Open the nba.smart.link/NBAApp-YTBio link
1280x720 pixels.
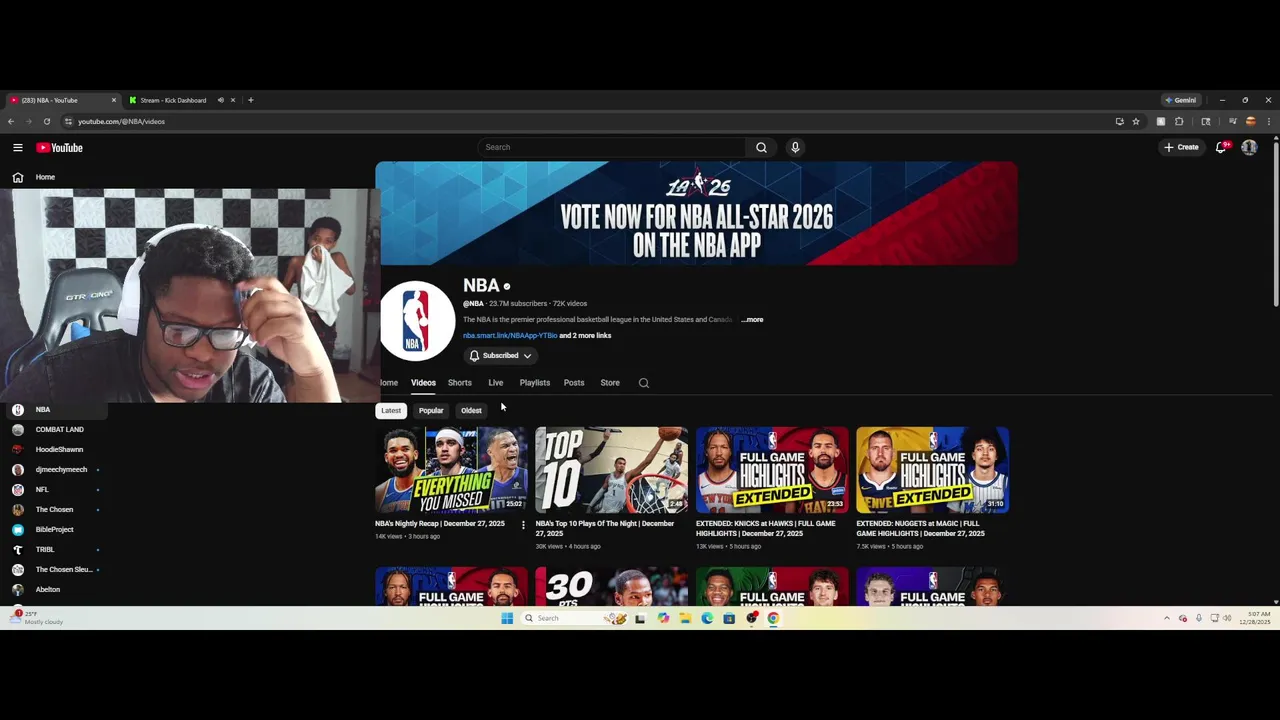[x=510, y=336]
